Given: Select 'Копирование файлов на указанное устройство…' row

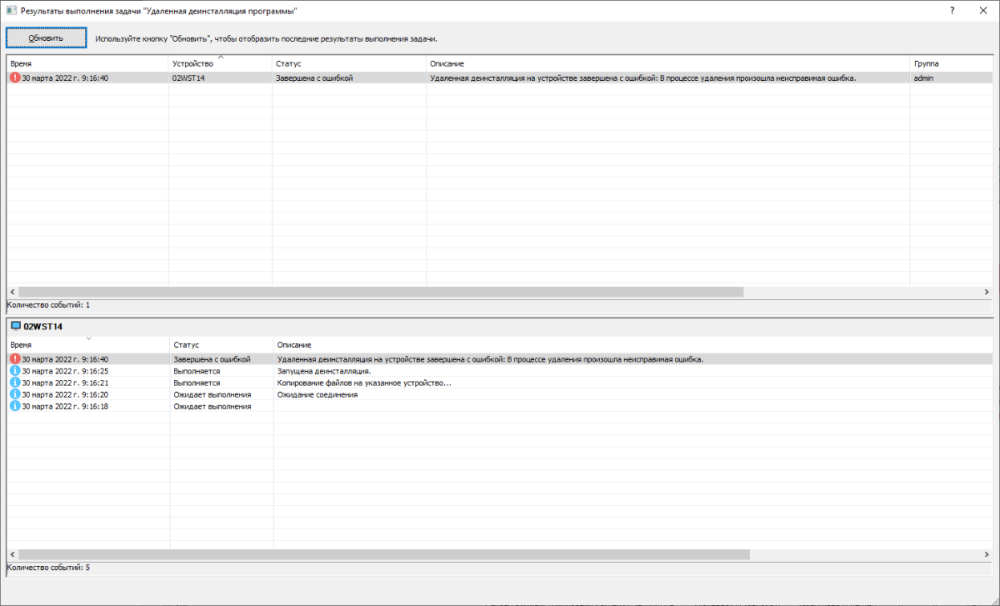Looking at the screenshot, I should 364,383.
